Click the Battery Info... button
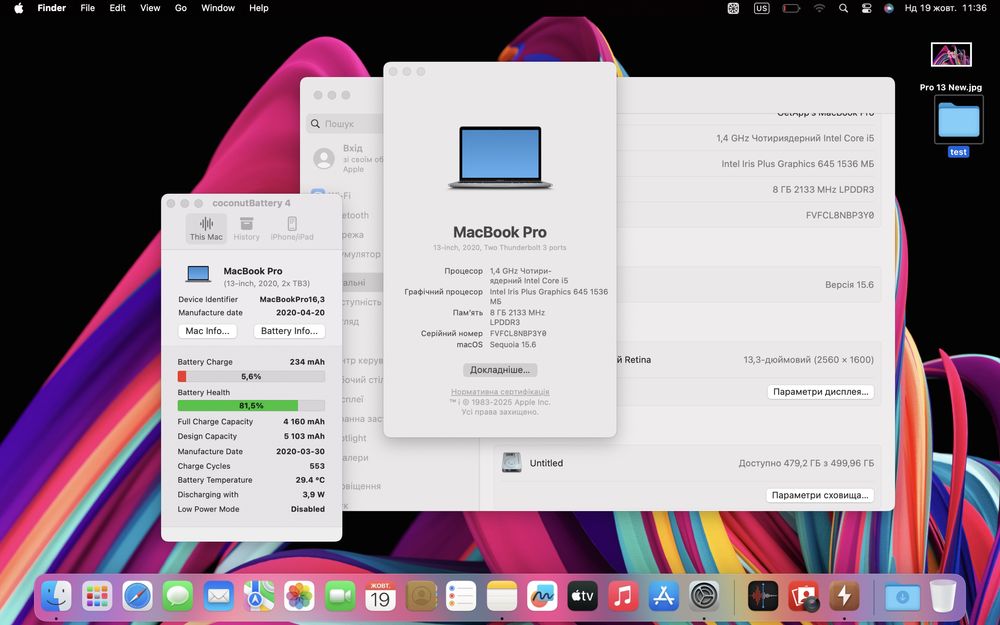Viewport: 1000px width, 625px height. pyautogui.click(x=289, y=331)
